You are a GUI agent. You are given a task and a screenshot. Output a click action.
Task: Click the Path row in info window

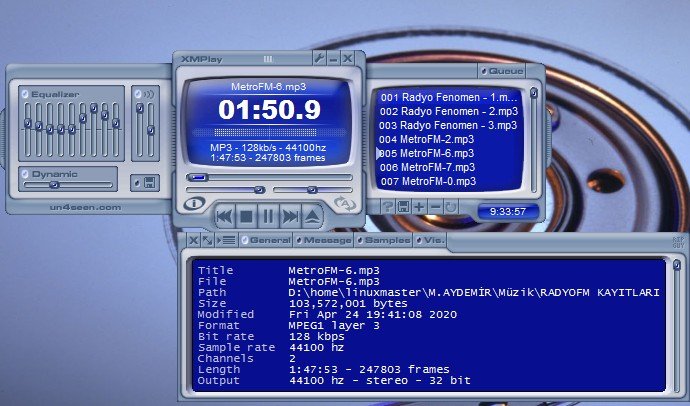pyautogui.click(x=429, y=293)
